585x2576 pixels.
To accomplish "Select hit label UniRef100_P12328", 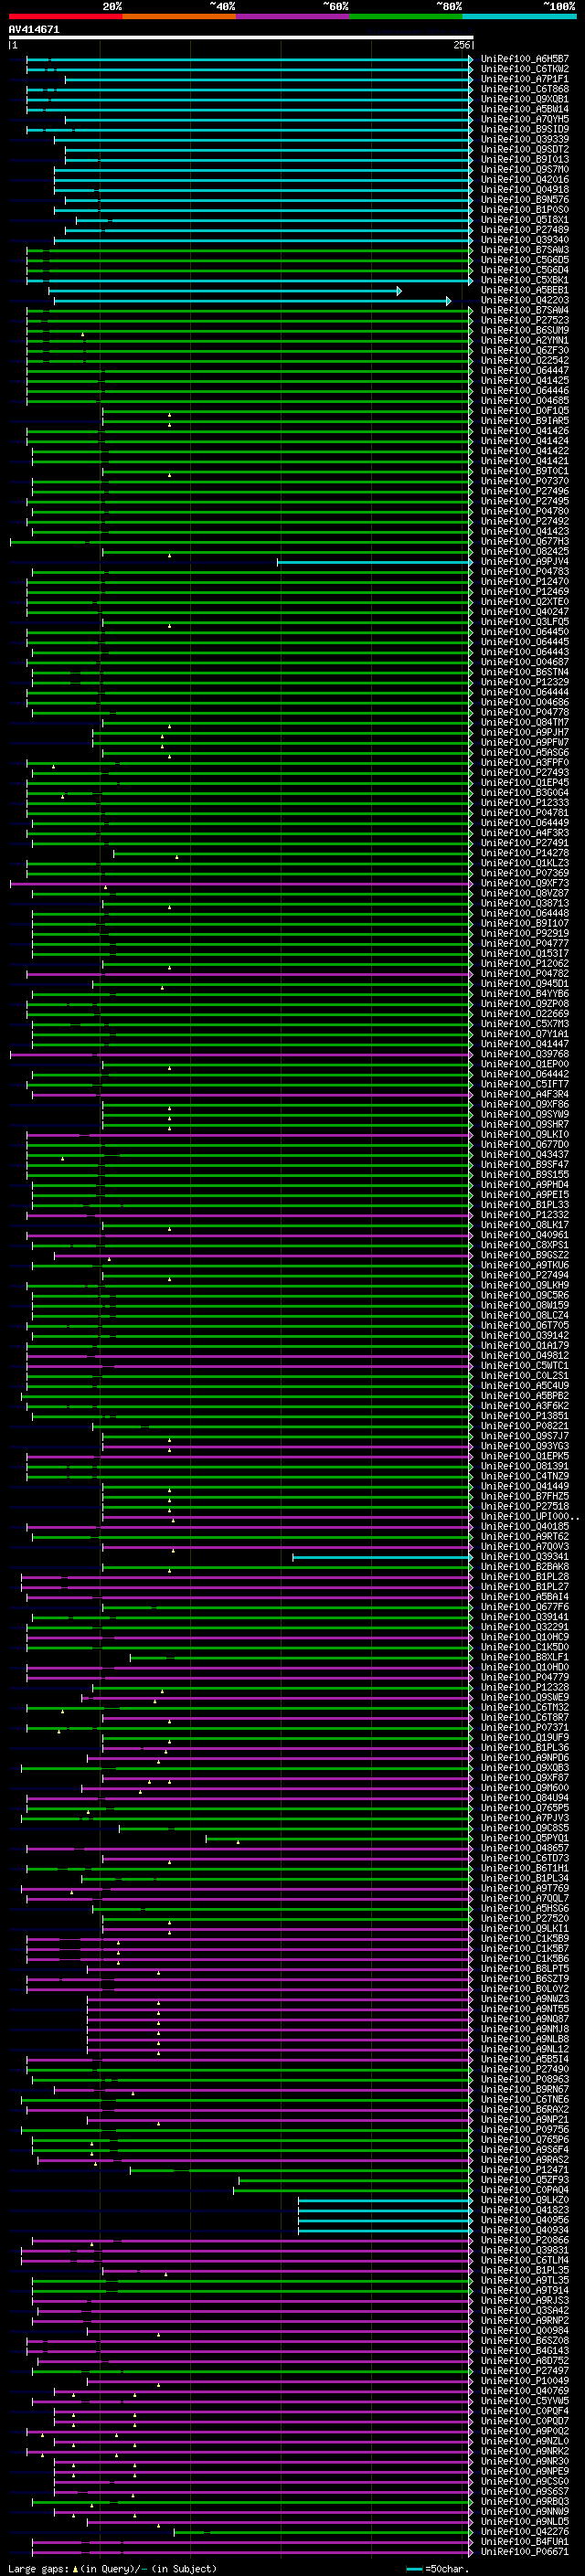I will (525, 1687).
